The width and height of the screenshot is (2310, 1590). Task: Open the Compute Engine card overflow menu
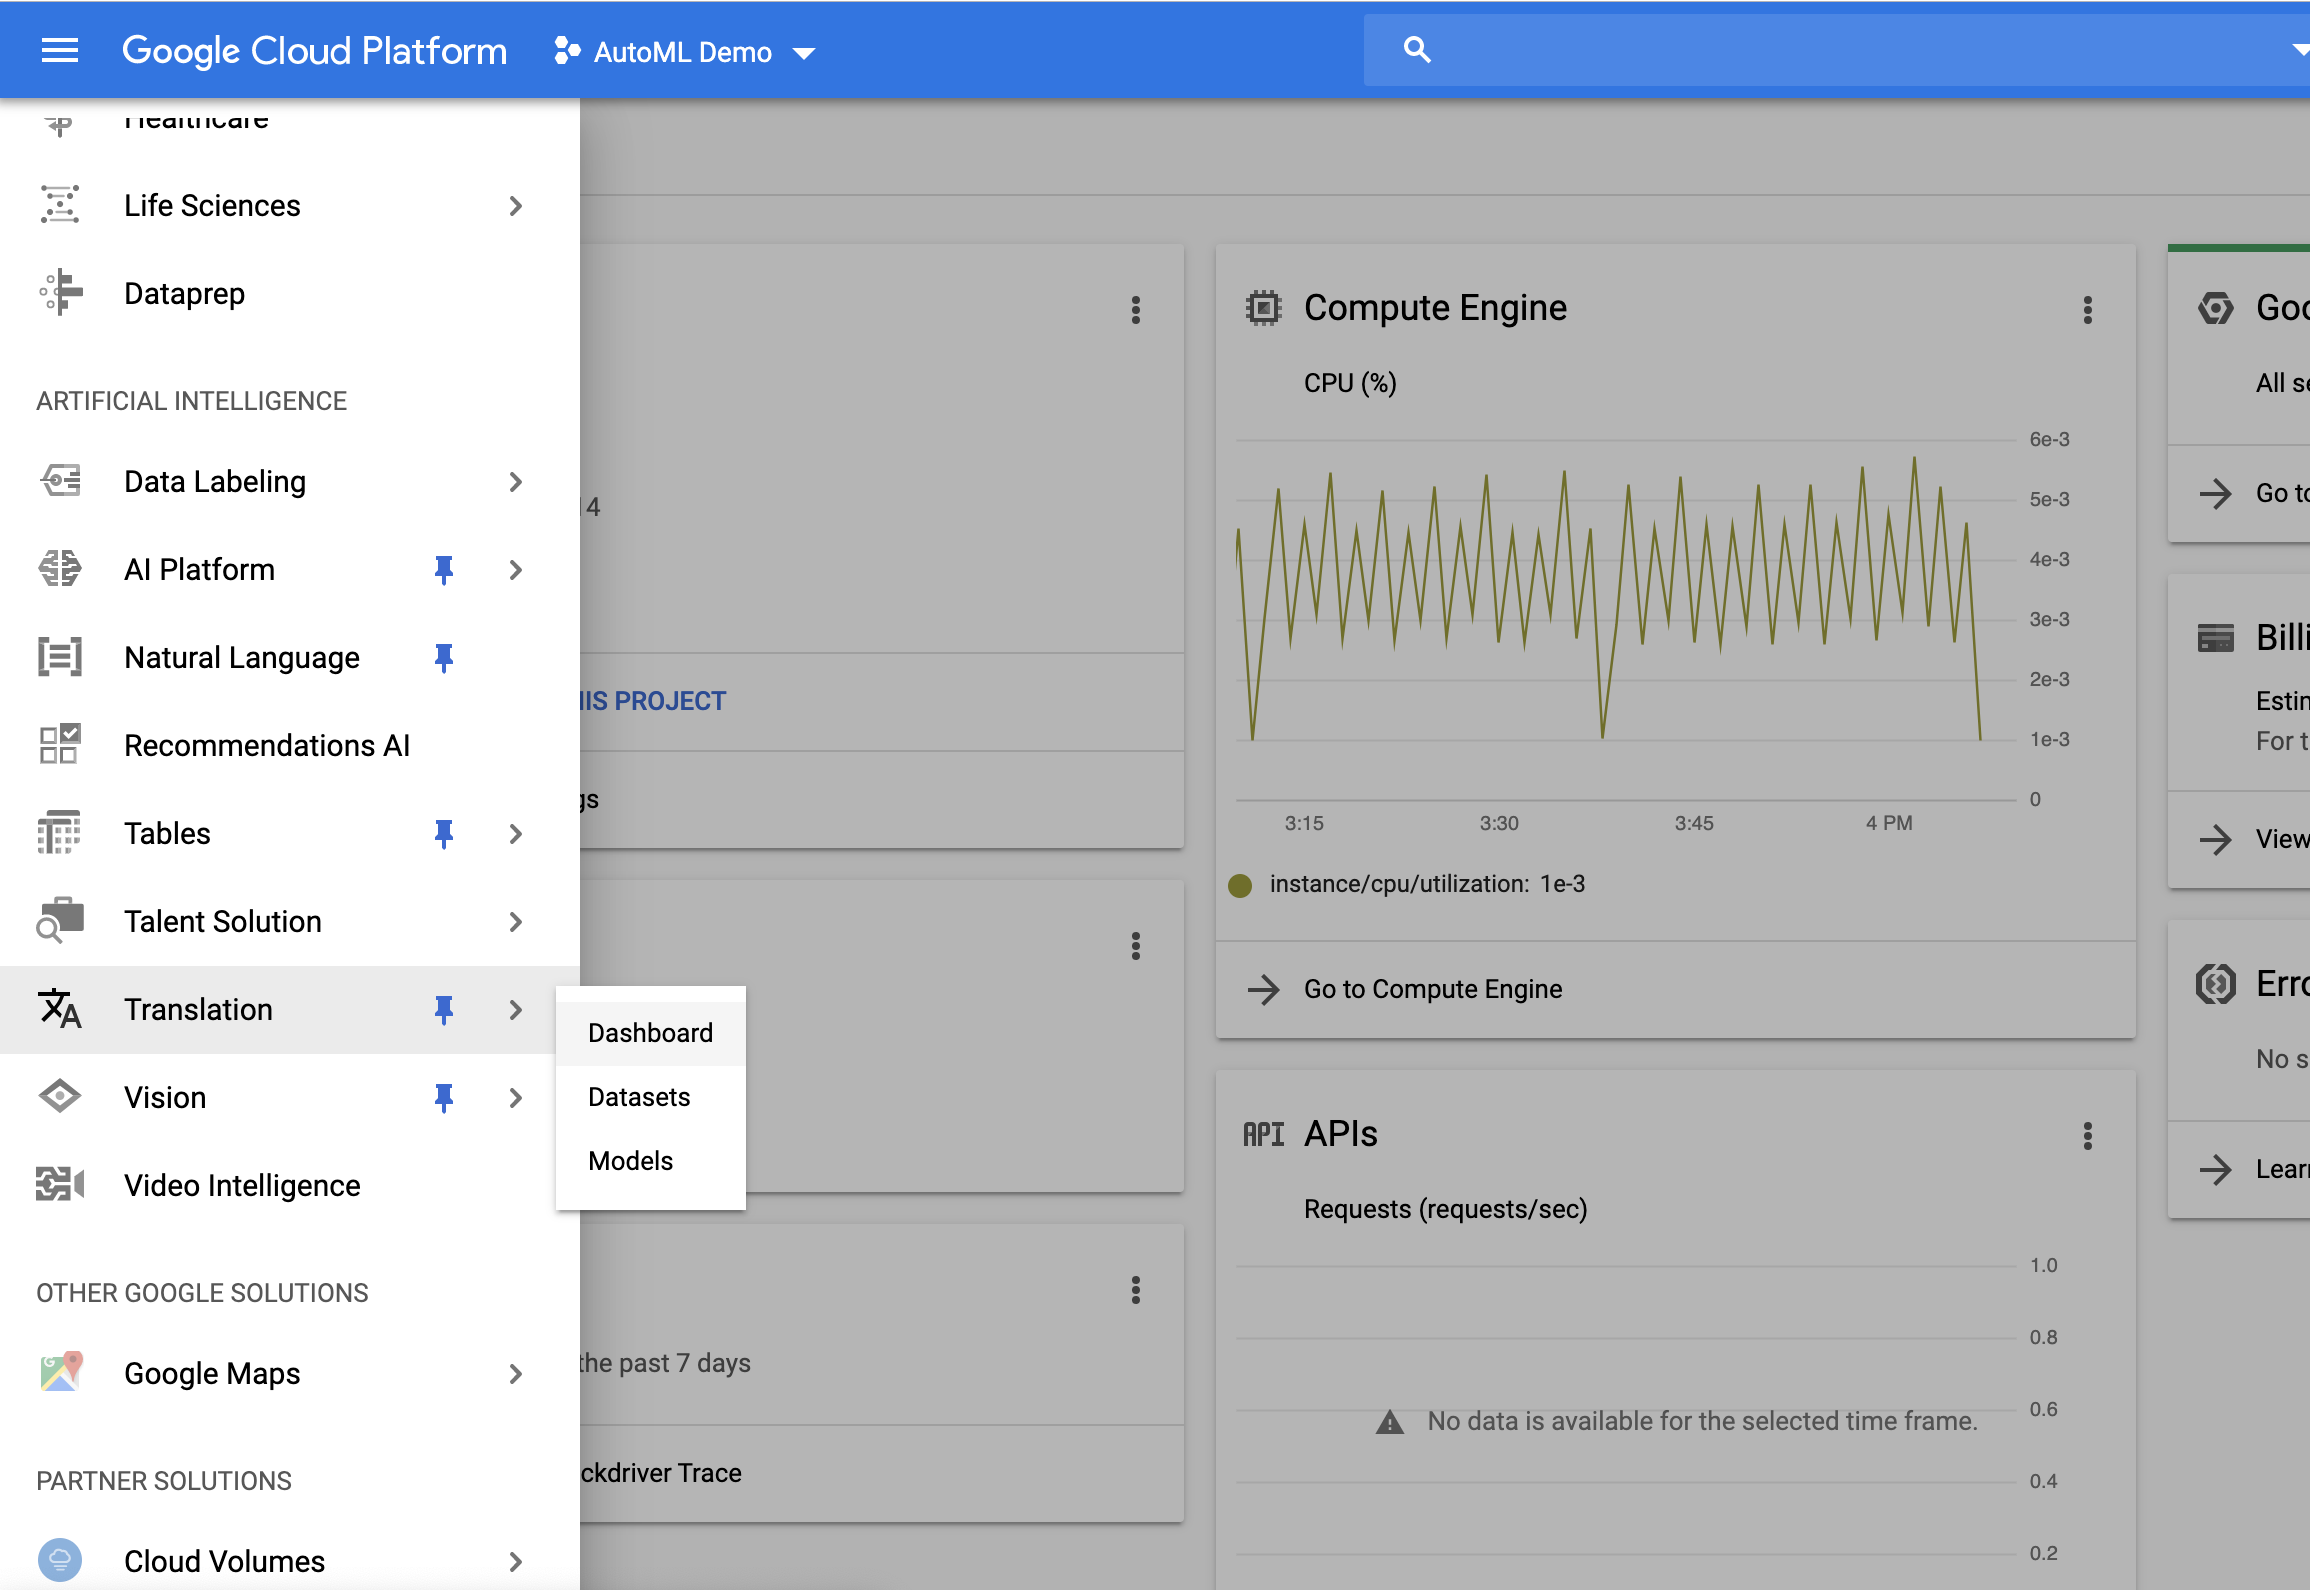[2087, 310]
